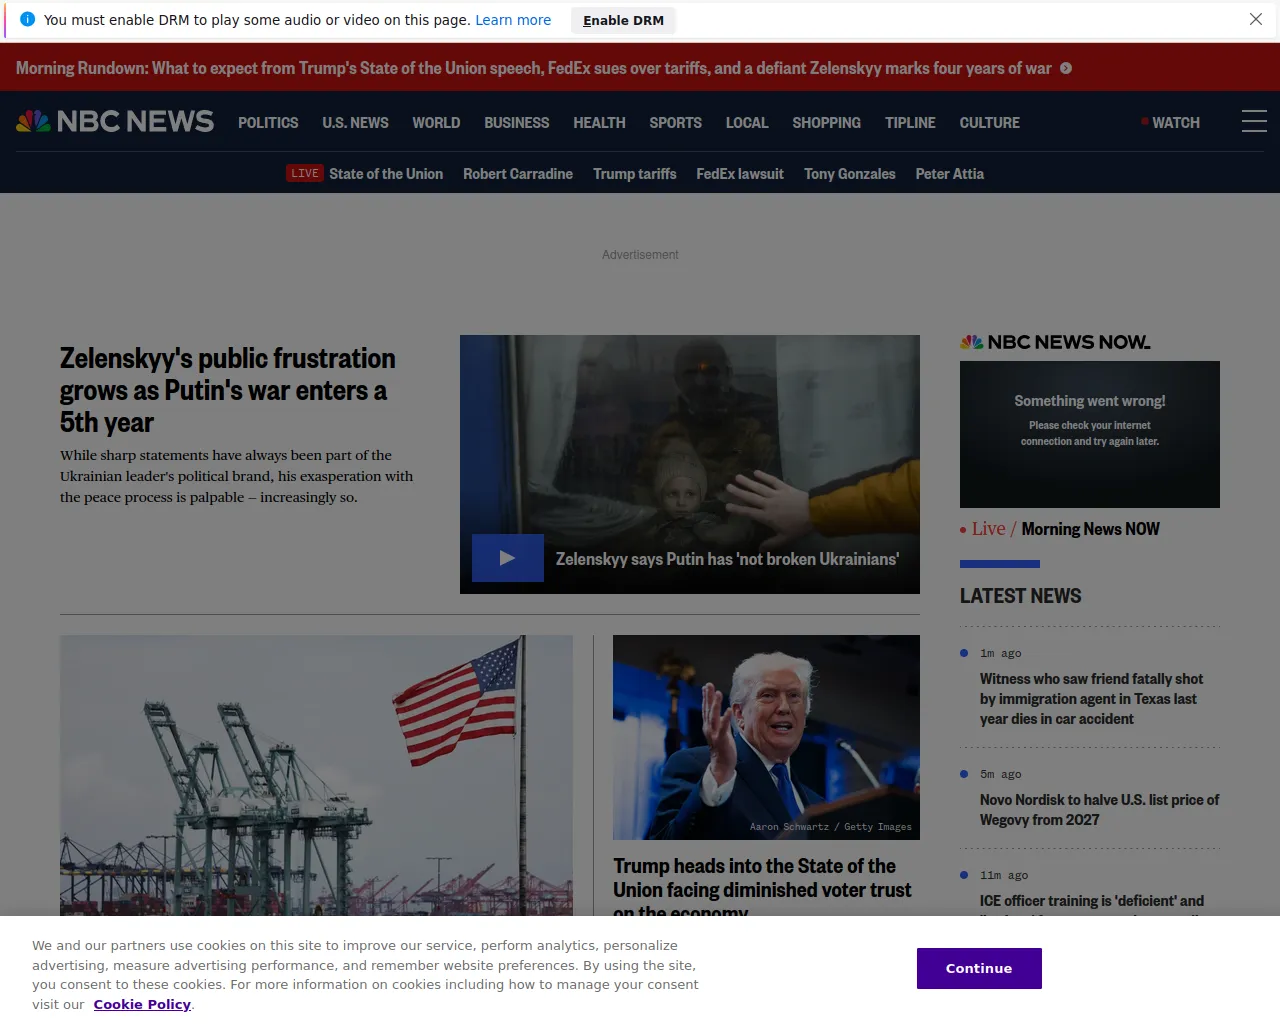Click the NBC News Now video player

(x=1090, y=434)
